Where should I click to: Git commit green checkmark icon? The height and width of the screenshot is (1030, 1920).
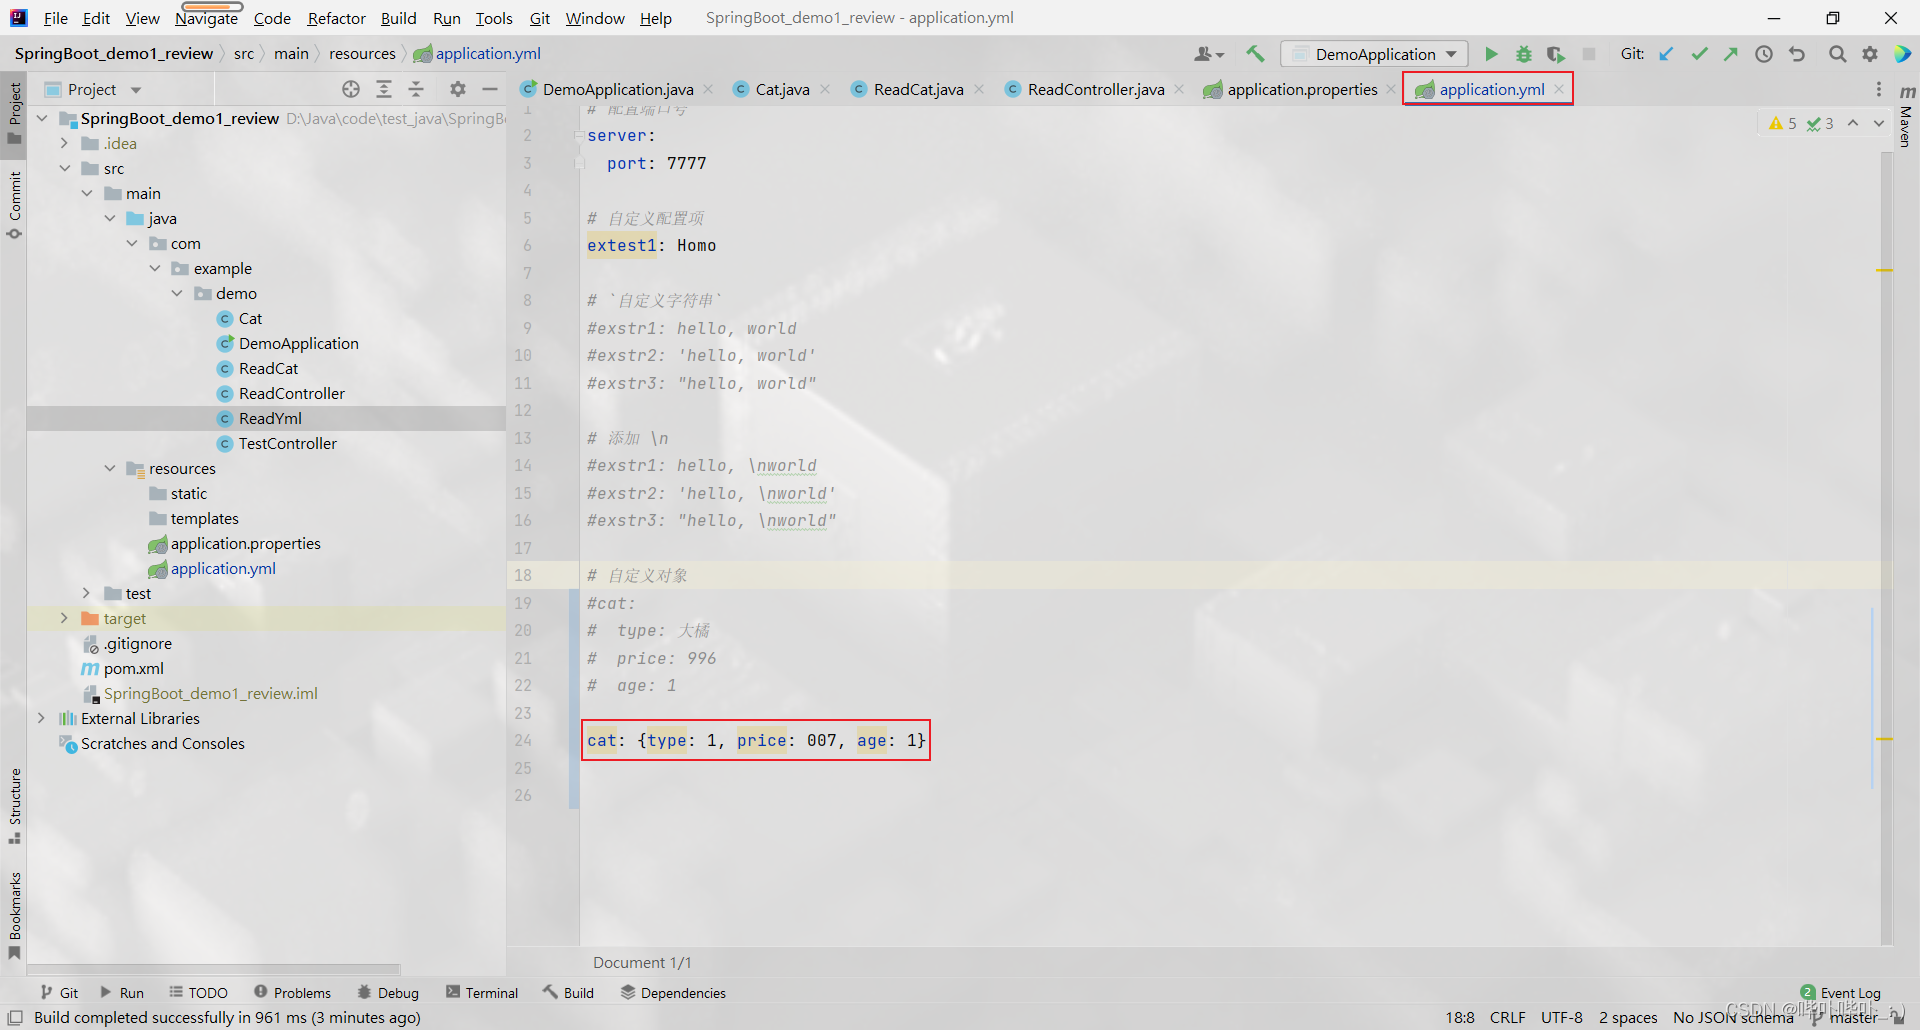point(1699,54)
